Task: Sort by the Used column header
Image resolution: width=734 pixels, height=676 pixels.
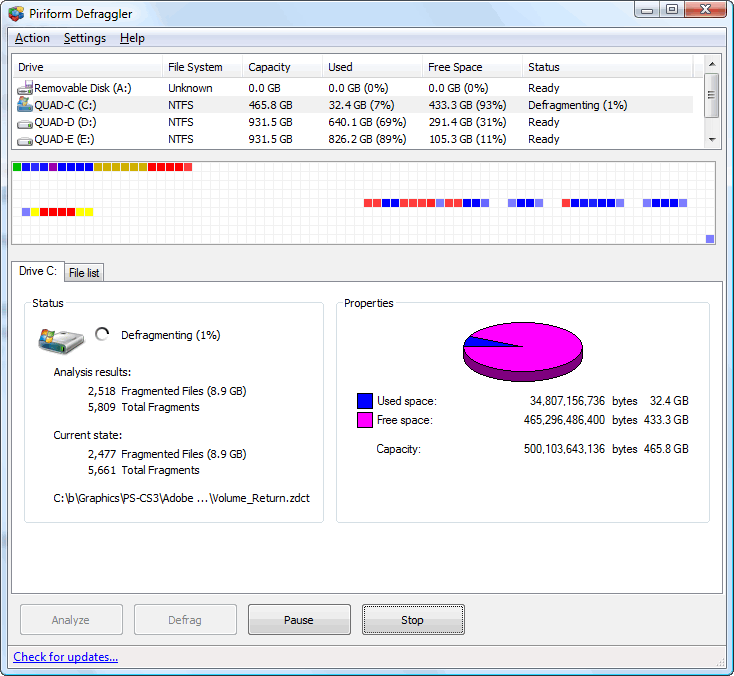Action: pyautogui.click(x=372, y=67)
